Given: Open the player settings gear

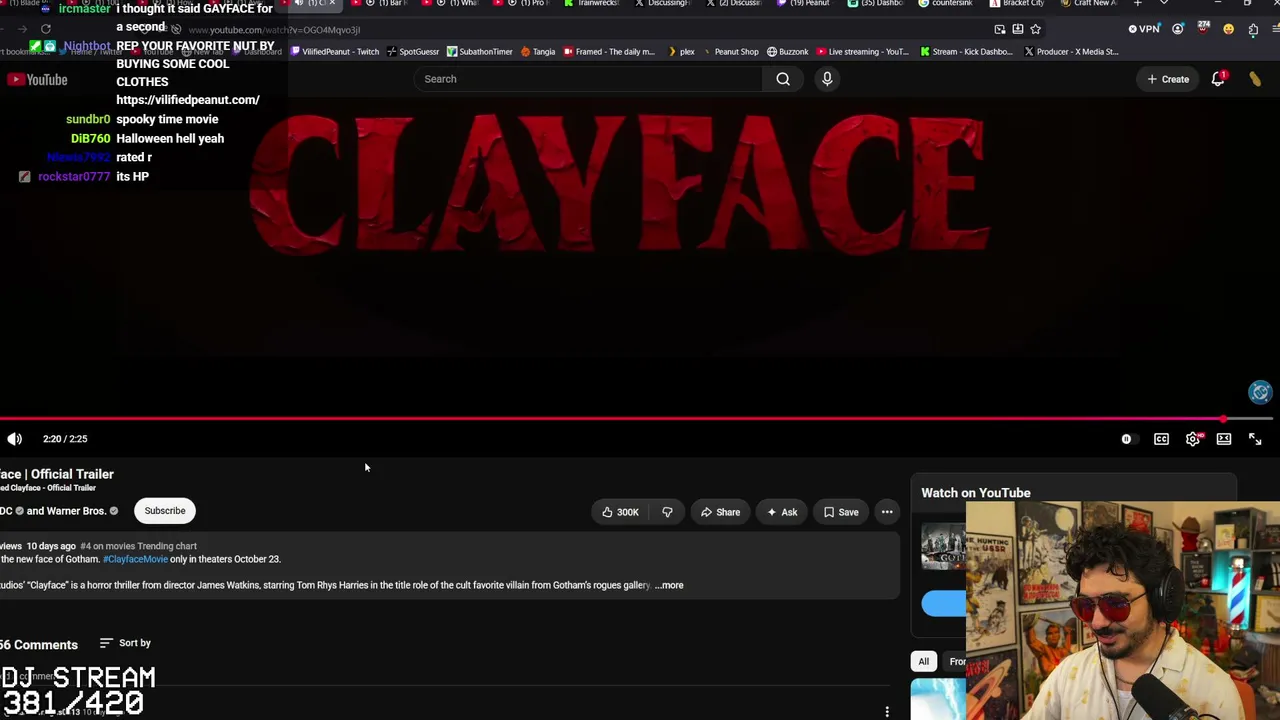Looking at the screenshot, I should pyautogui.click(x=1193, y=439).
